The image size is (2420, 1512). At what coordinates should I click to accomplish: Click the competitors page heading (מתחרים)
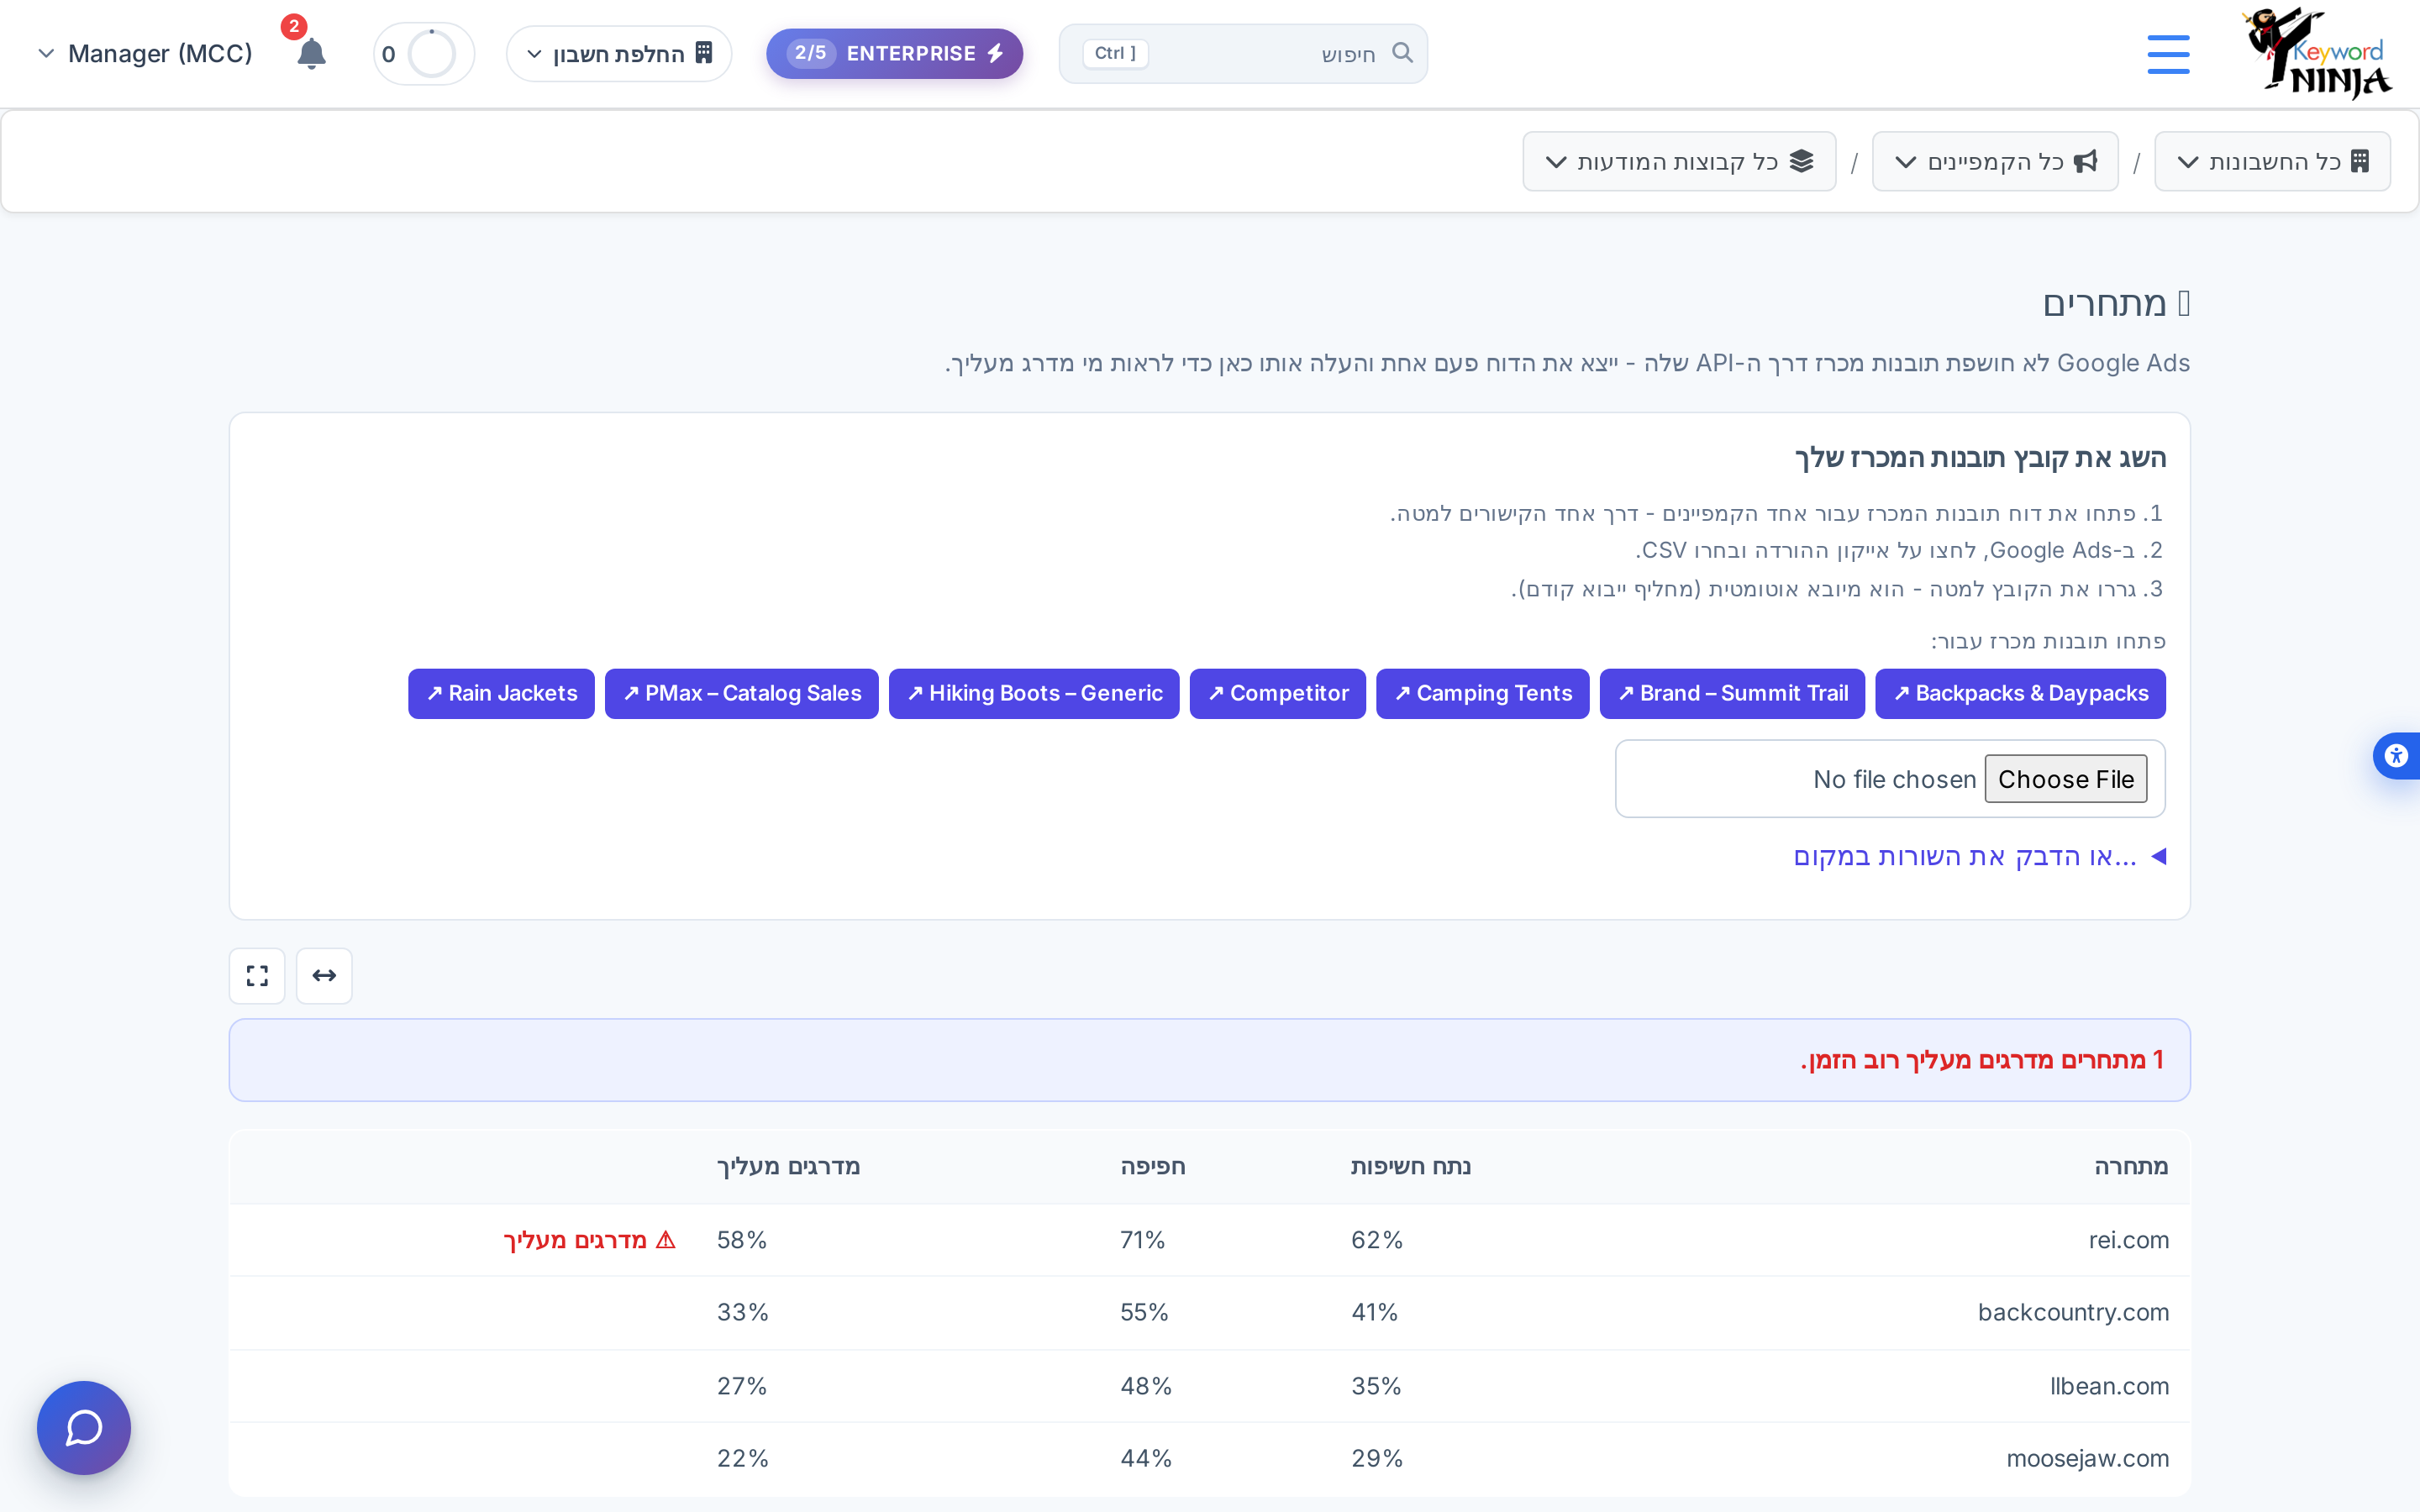click(x=2116, y=303)
